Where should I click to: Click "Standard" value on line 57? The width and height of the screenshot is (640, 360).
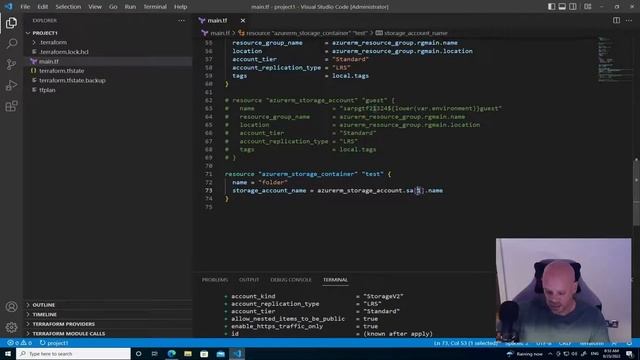coord(350,59)
